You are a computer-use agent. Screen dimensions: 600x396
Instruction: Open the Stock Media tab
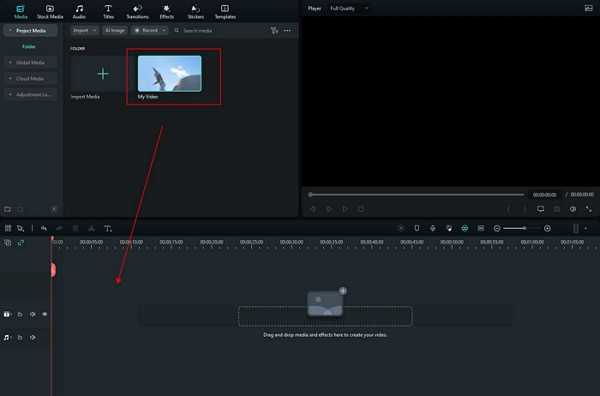tap(50, 12)
